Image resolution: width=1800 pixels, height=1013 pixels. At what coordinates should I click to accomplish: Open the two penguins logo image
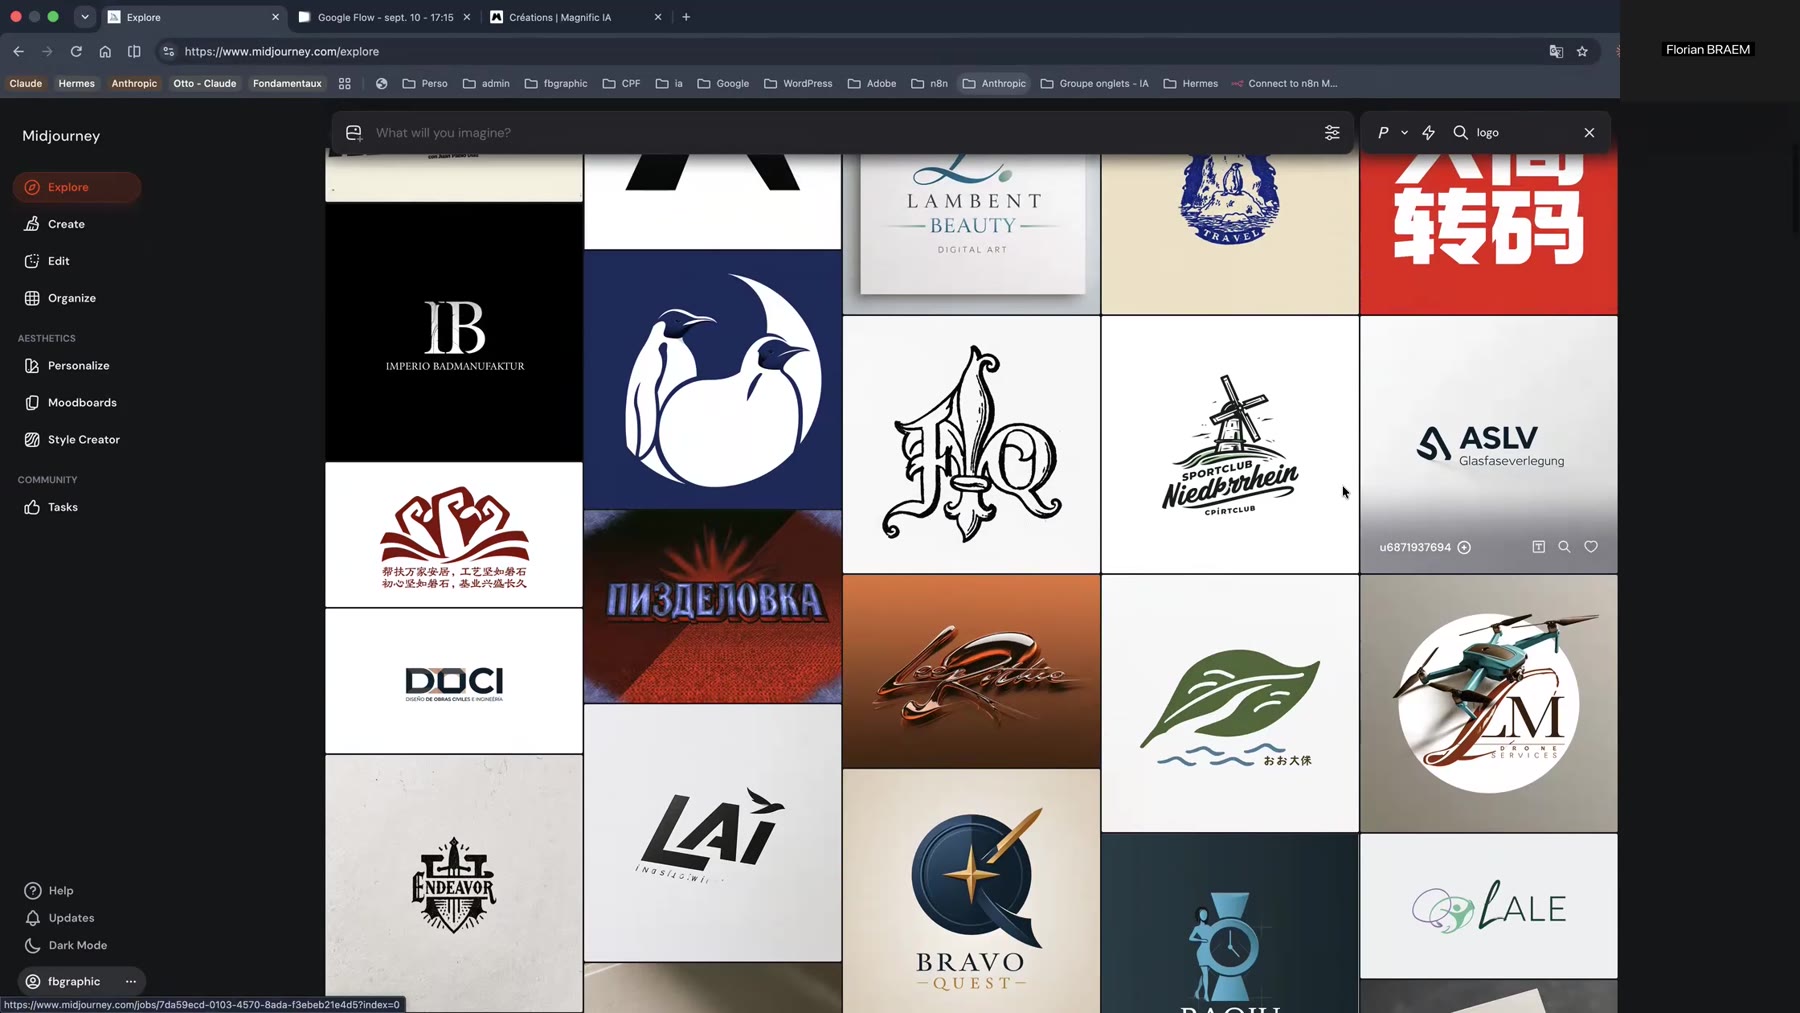pos(713,380)
